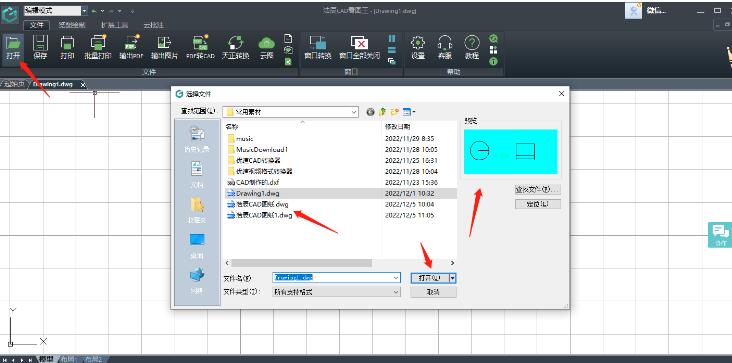732x363 pixels.
Task: Click the create new folder icon in dialog
Action: click(395, 112)
